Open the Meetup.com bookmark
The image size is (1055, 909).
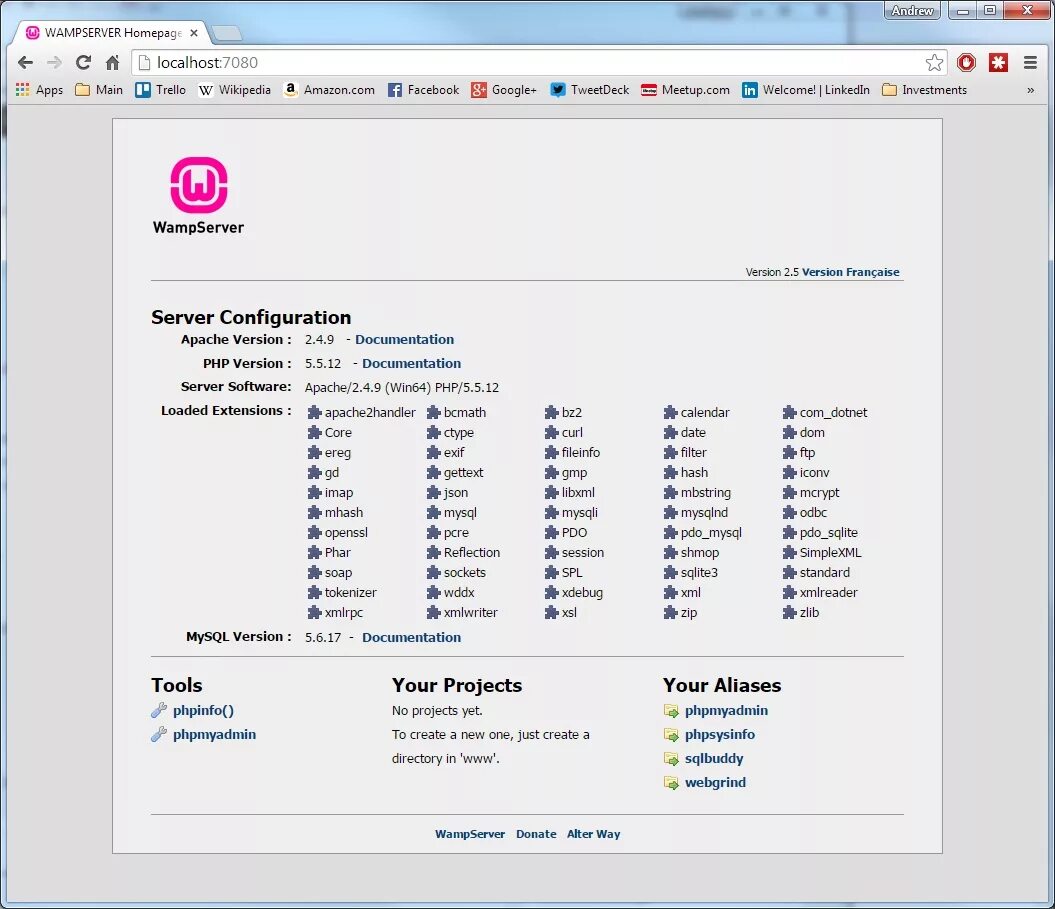click(685, 89)
